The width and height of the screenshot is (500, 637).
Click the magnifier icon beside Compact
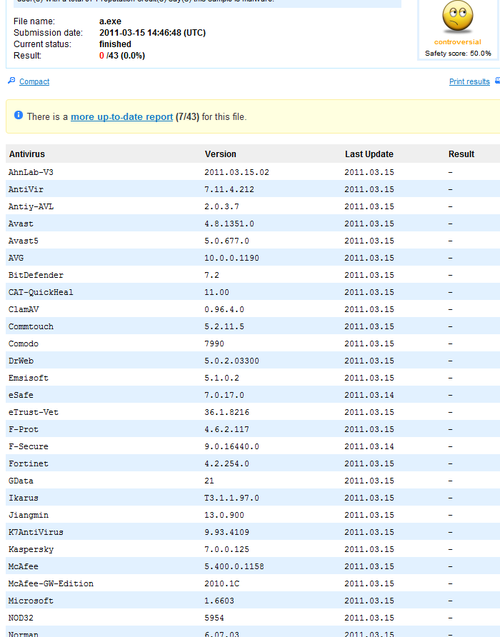click(11, 81)
